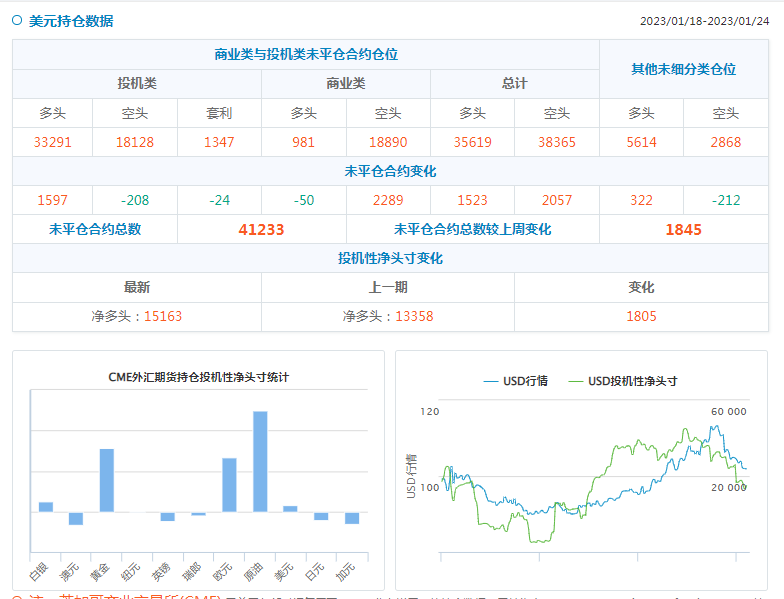Click the 其他未细分类仓位 header
Viewport: 784px width, 599px height.
[683, 69]
